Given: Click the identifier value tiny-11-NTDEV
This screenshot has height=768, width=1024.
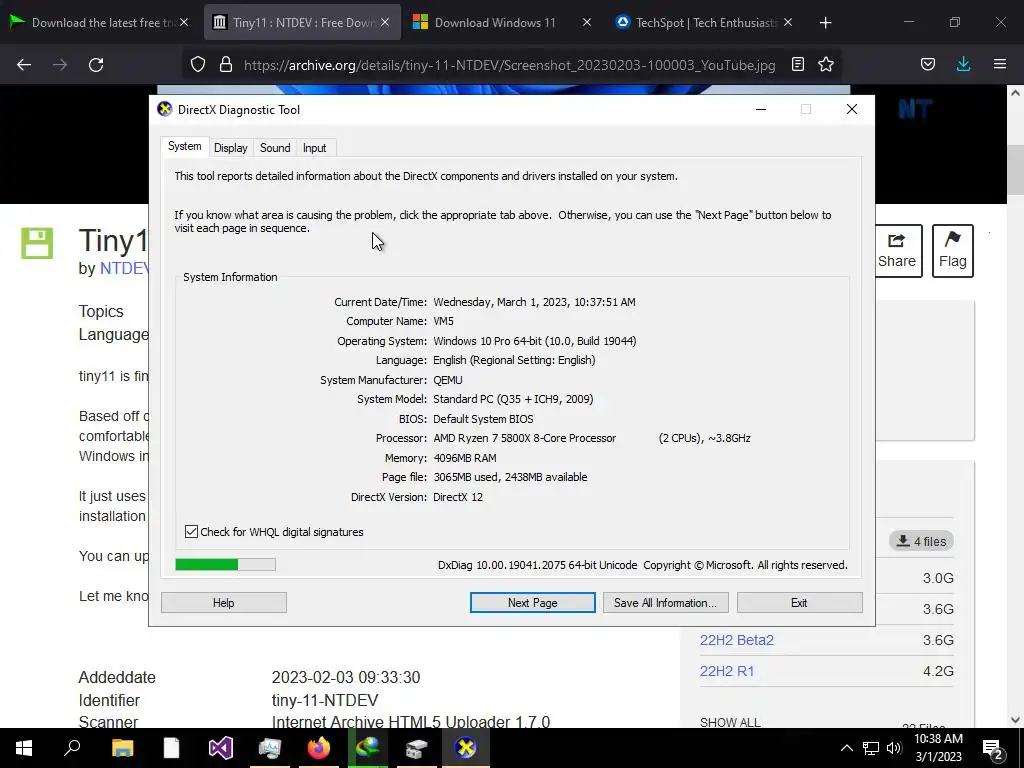Looking at the screenshot, I should pyautogui.click(x=325, y=700).
